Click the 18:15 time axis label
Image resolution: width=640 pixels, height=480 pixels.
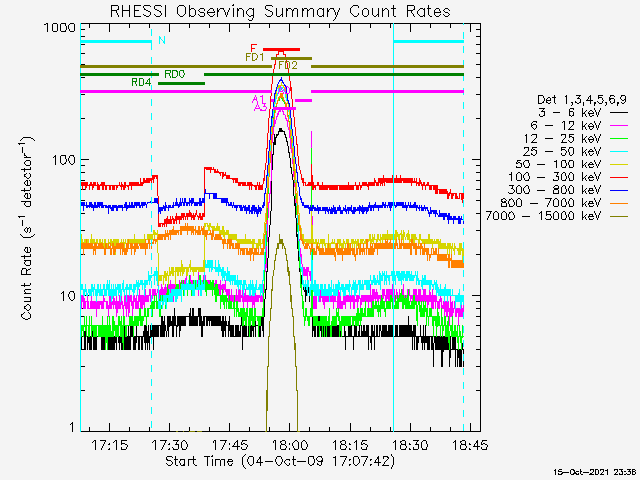[350, 444]
